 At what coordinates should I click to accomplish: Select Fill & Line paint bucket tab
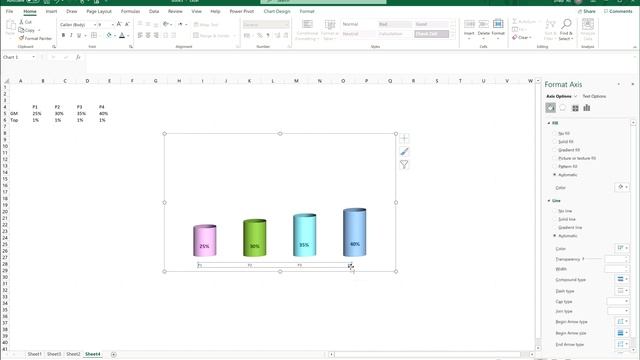(x=550, y=108)
